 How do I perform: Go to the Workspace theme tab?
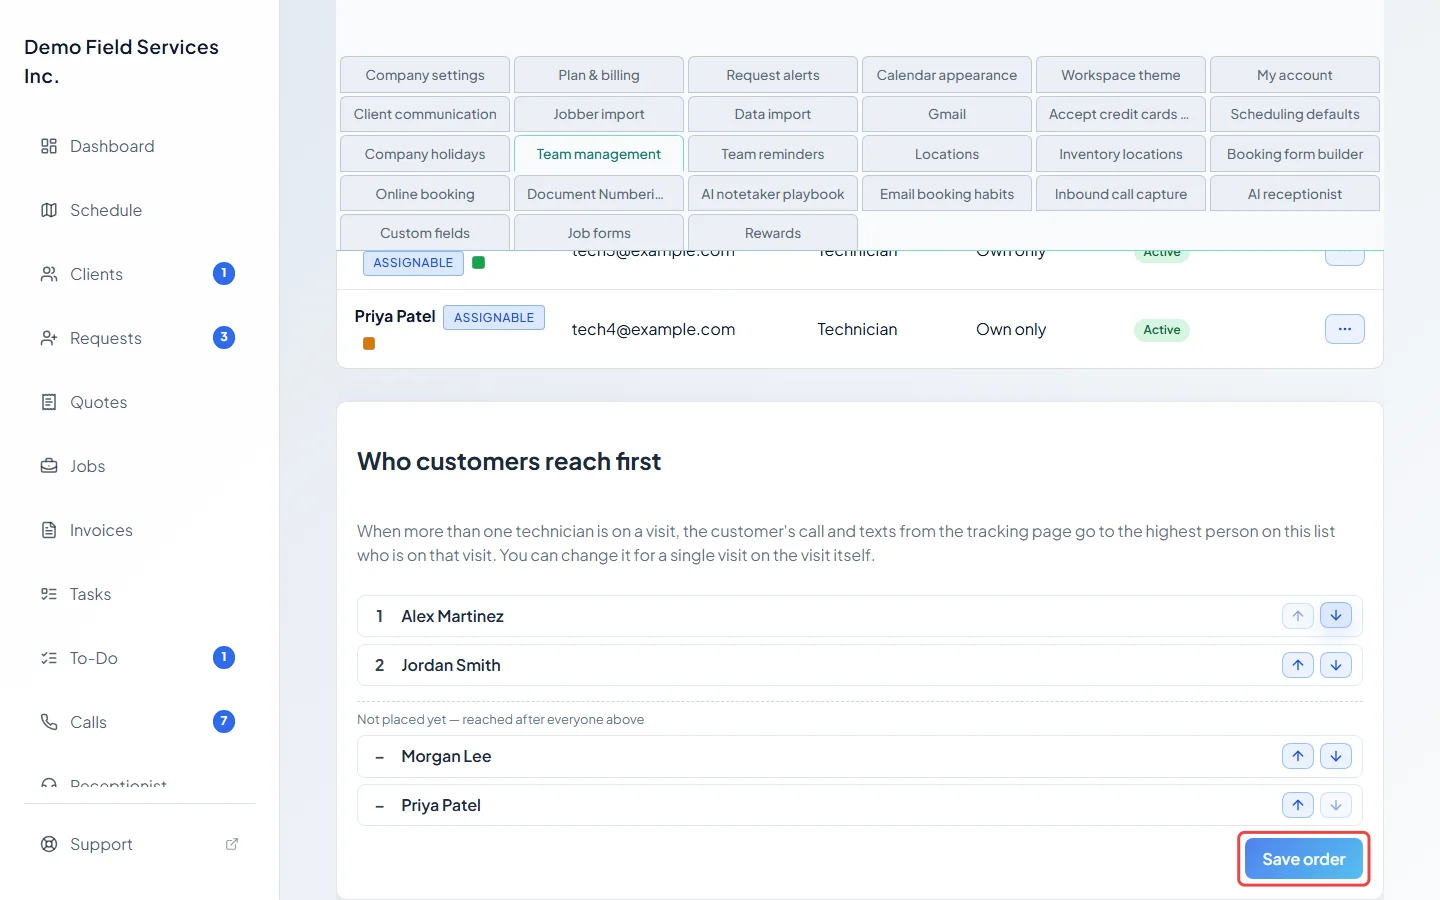tap(1121, 75)
